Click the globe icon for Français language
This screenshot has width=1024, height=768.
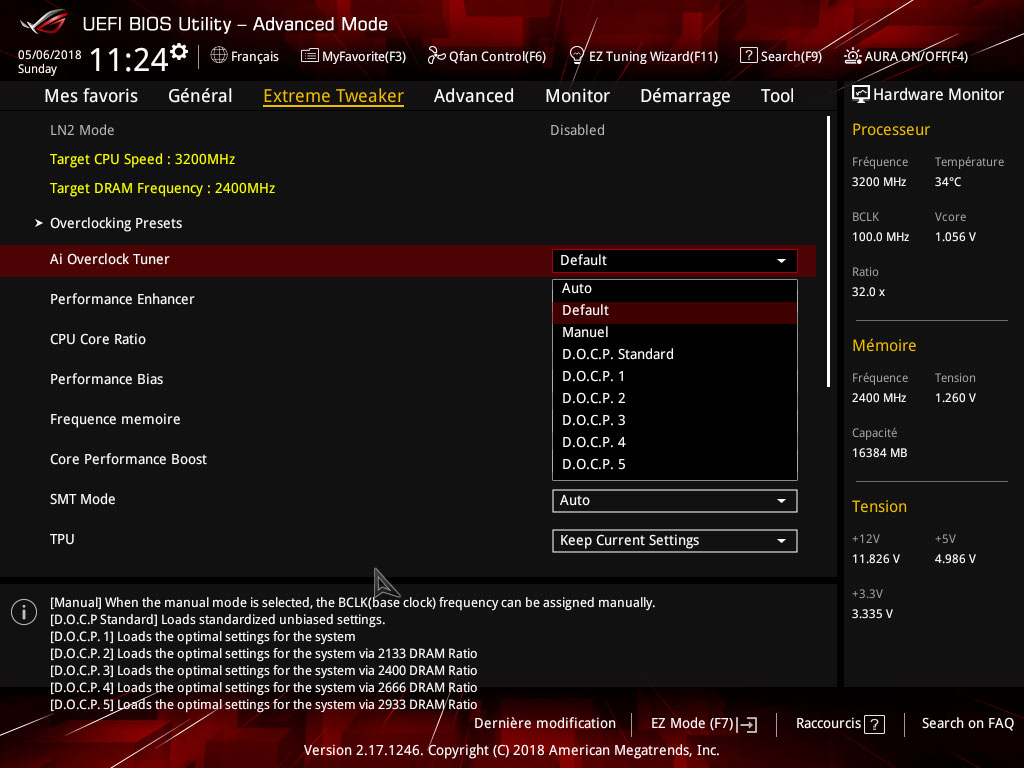(219, 56)
